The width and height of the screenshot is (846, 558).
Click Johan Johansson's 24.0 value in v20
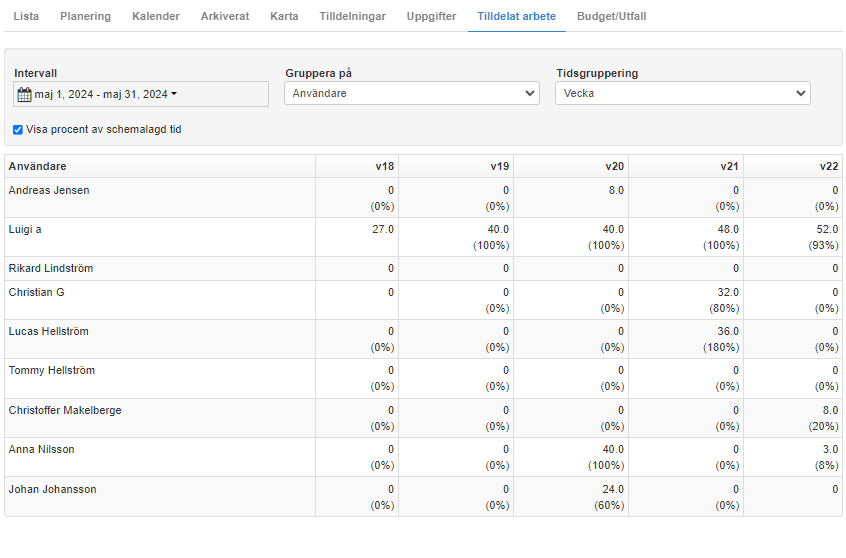[613, 489]
